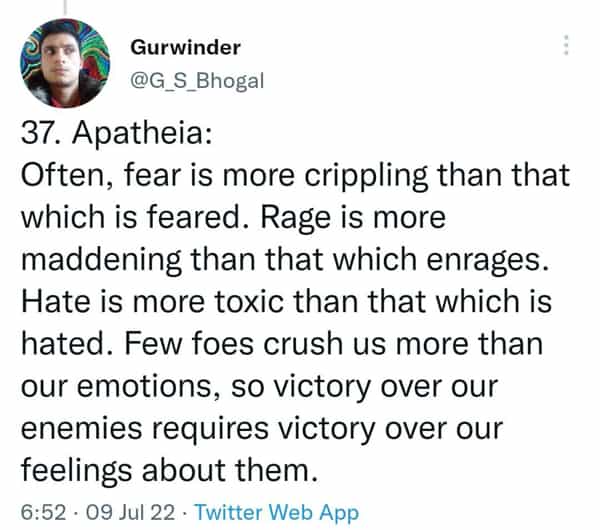The width and height of the screenshot is (600, 530).
Task: Open the Twitter Web App source link
Action: click(x=276, y=512)
